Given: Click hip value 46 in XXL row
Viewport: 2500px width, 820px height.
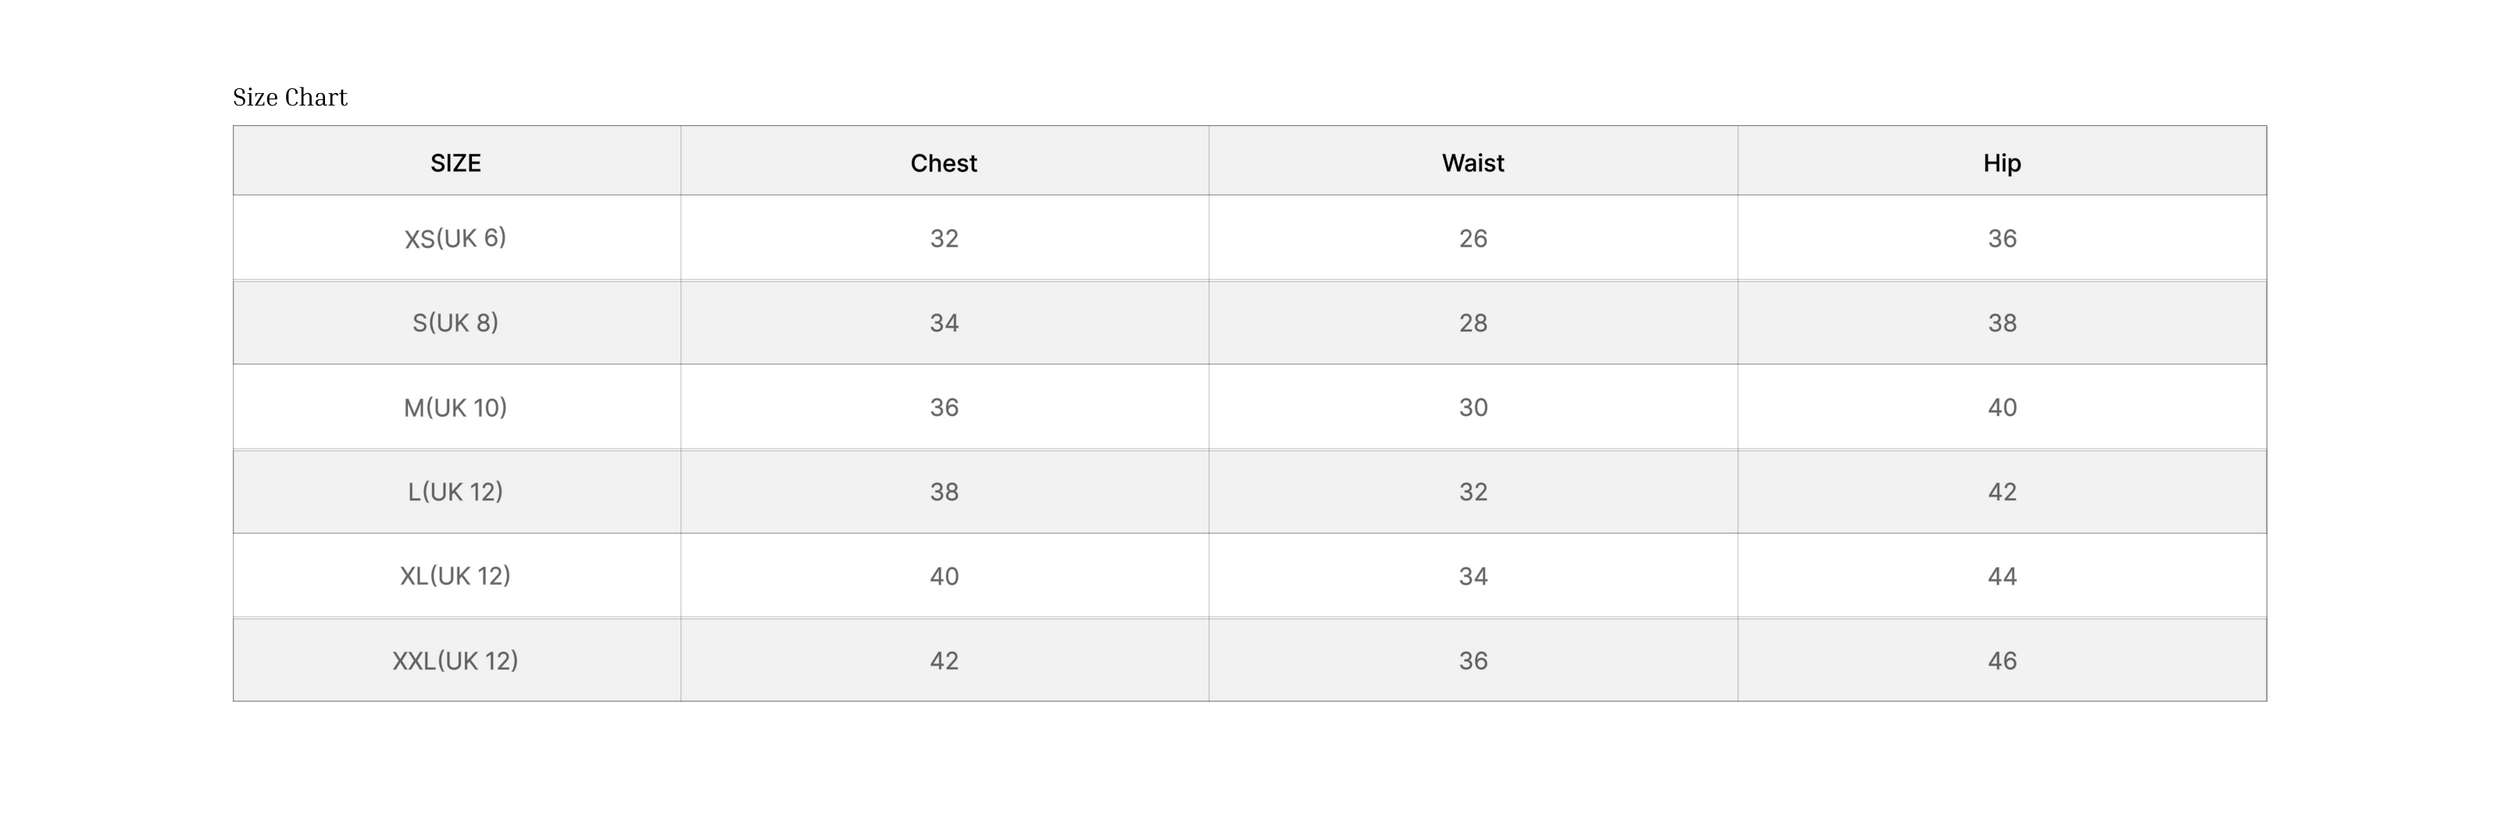Looking at the screenshot, I should [2002, 661].
